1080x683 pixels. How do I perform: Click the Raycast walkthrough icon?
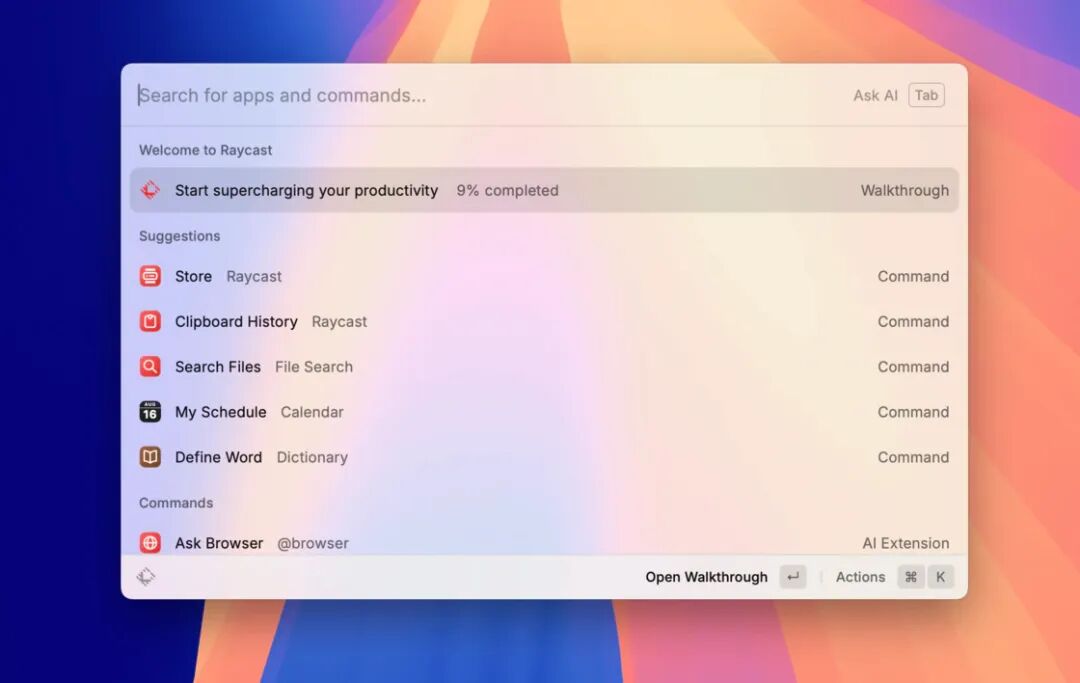150,190
